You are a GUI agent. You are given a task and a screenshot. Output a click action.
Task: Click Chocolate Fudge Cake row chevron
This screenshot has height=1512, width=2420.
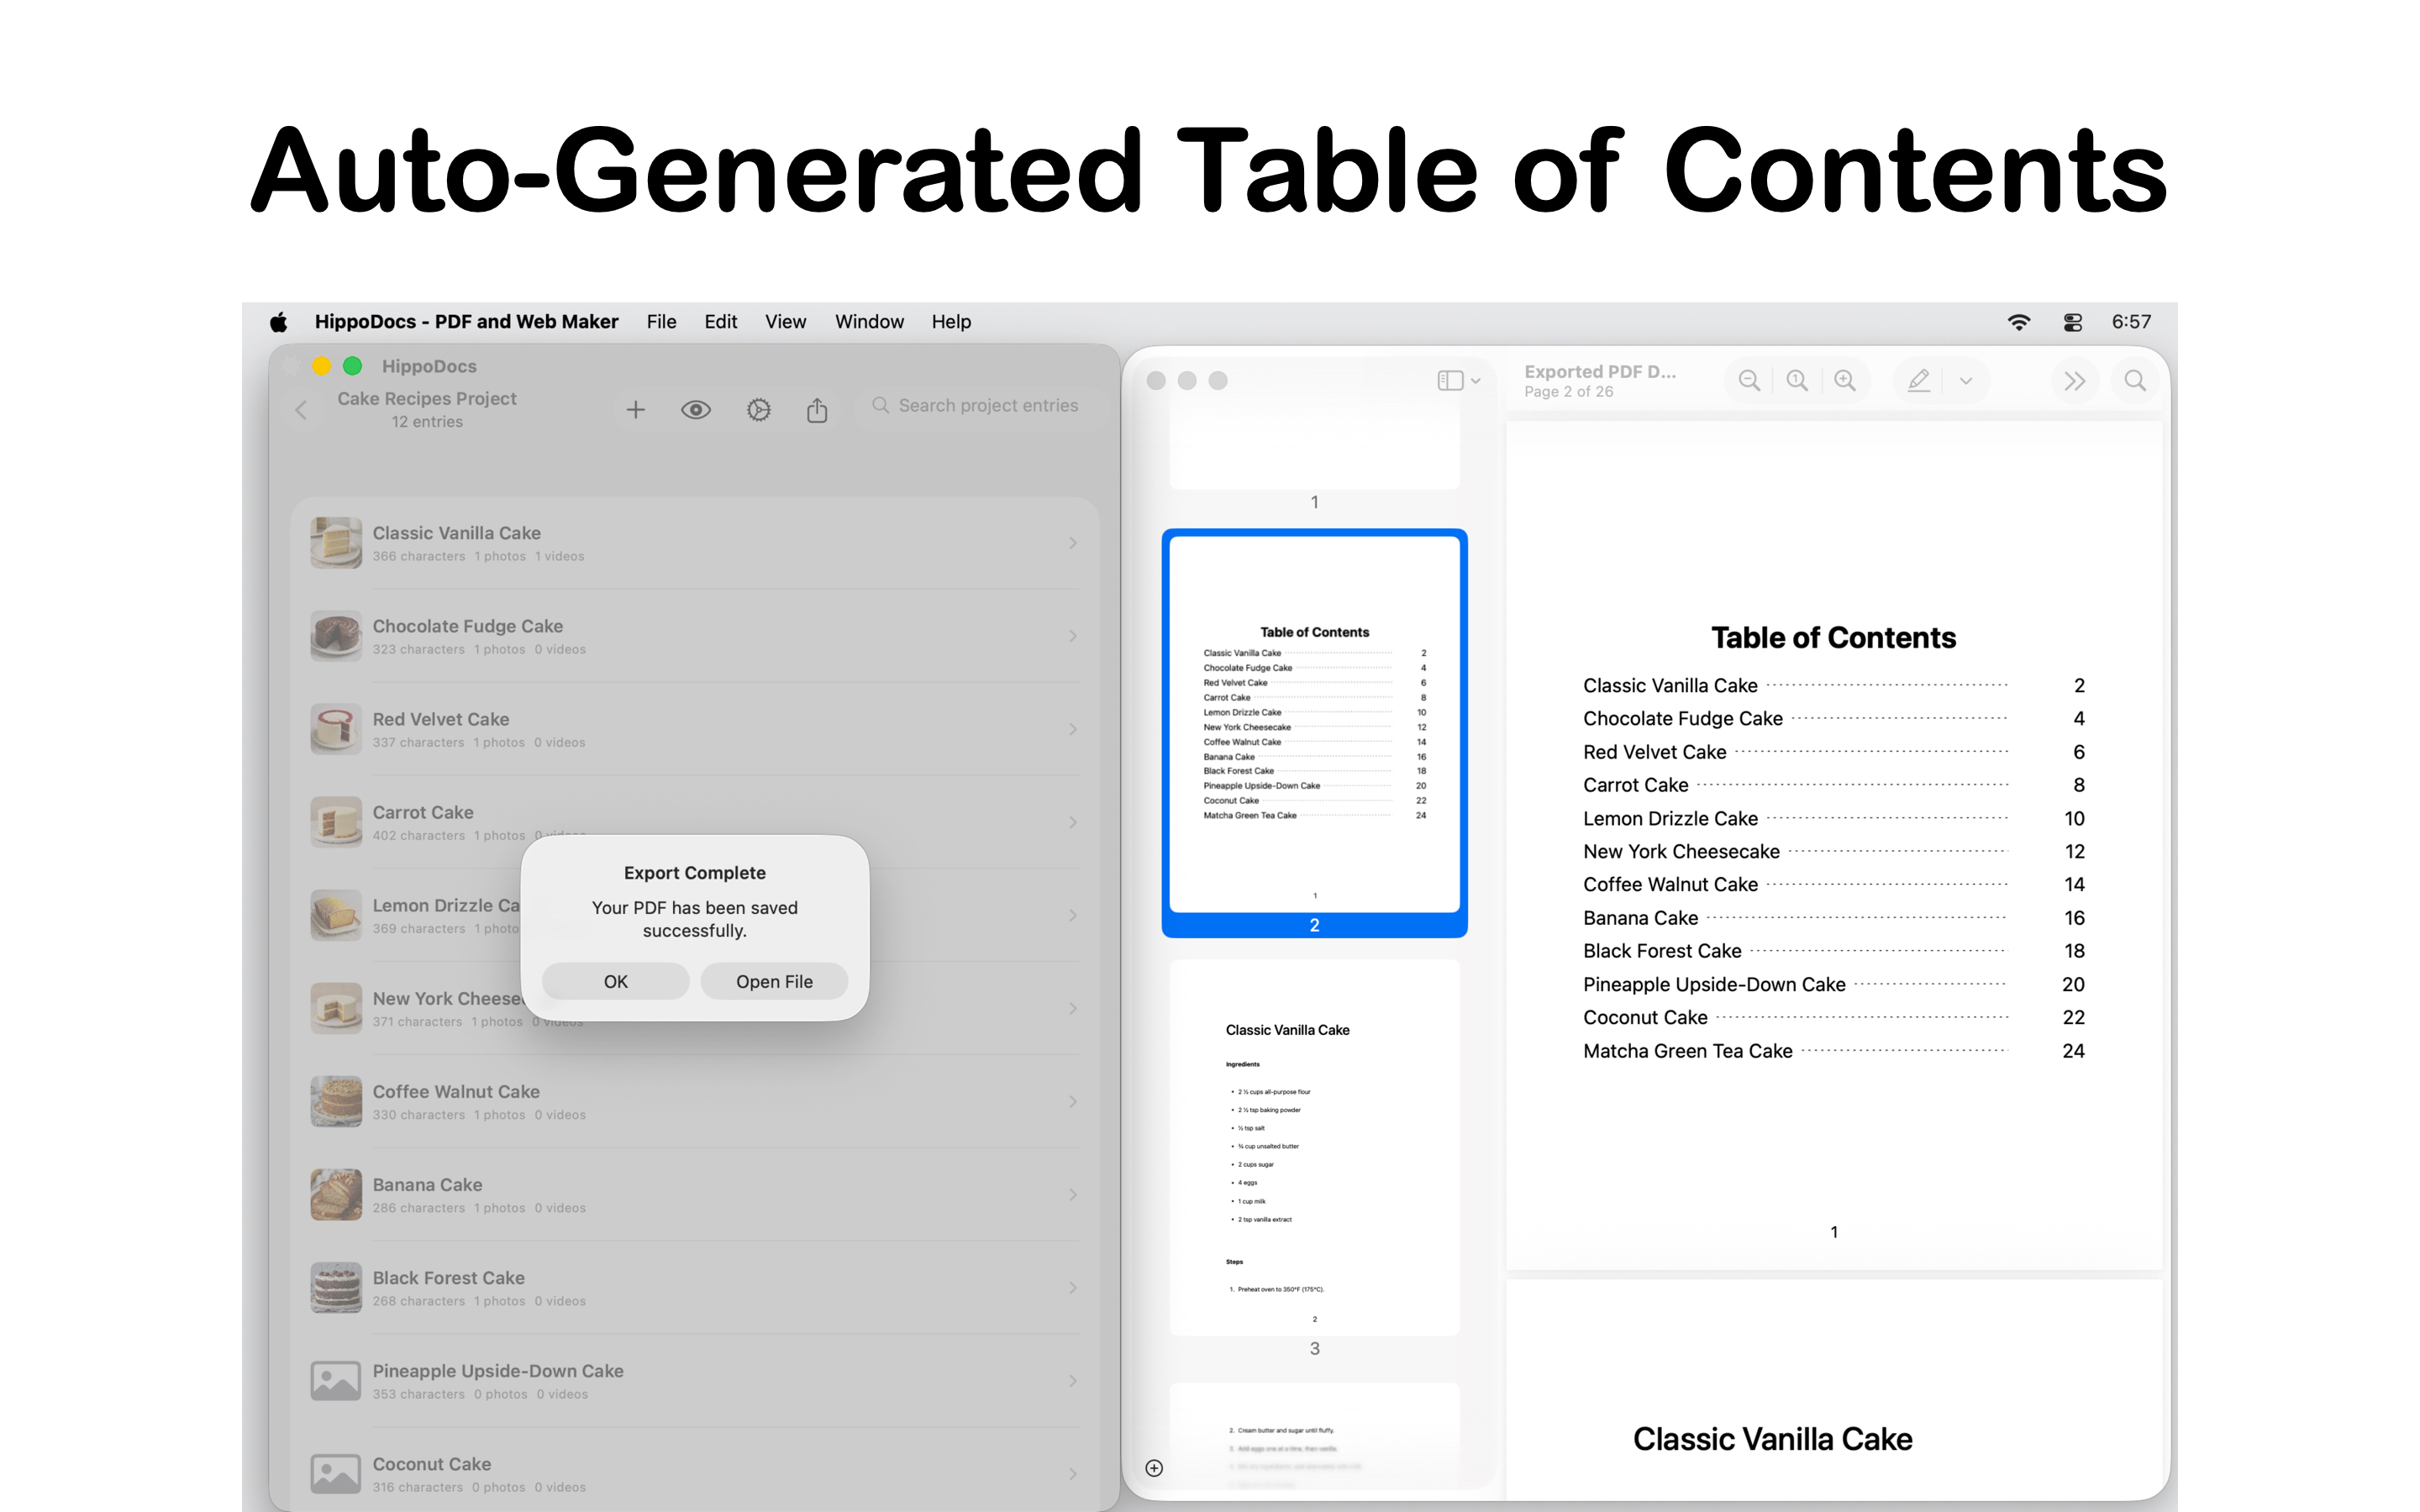point(1072,636)
